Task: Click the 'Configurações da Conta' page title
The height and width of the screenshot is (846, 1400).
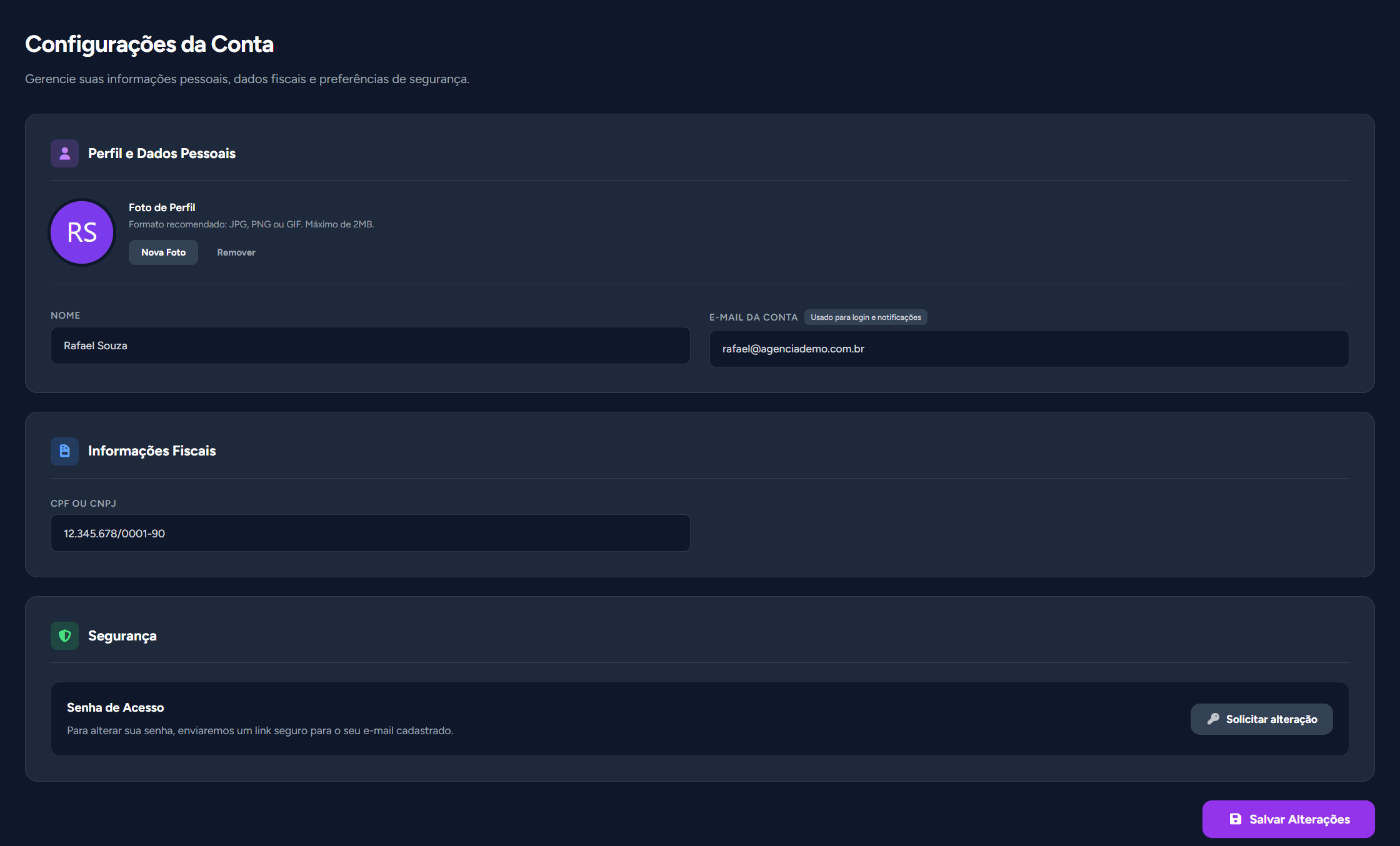Action: (149, 44)
